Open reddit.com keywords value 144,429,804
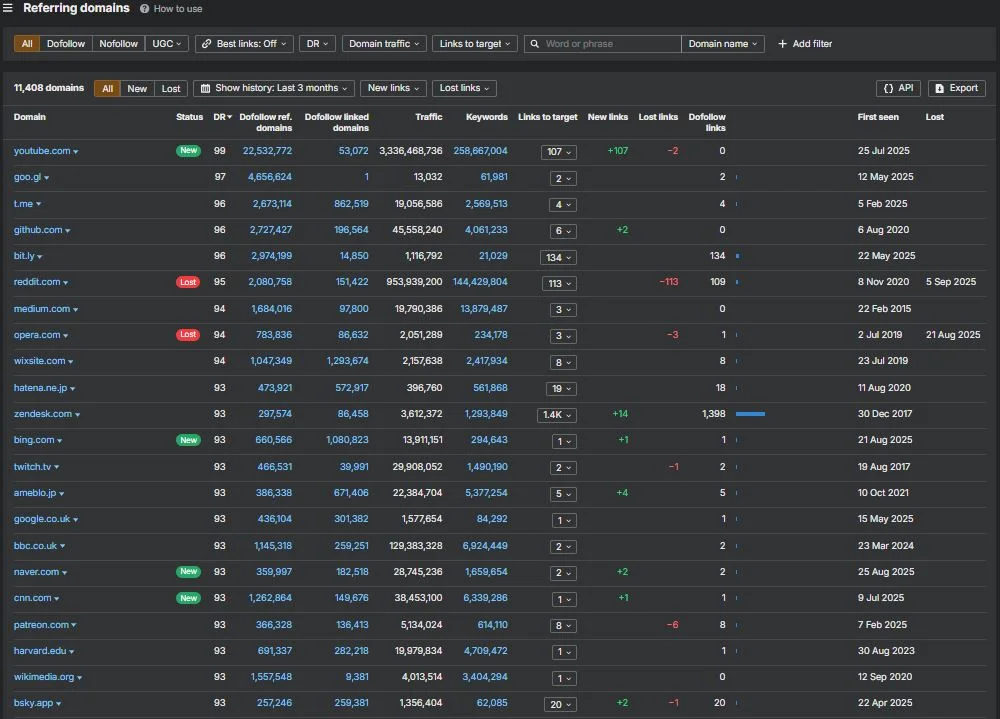 pos(480,282)
